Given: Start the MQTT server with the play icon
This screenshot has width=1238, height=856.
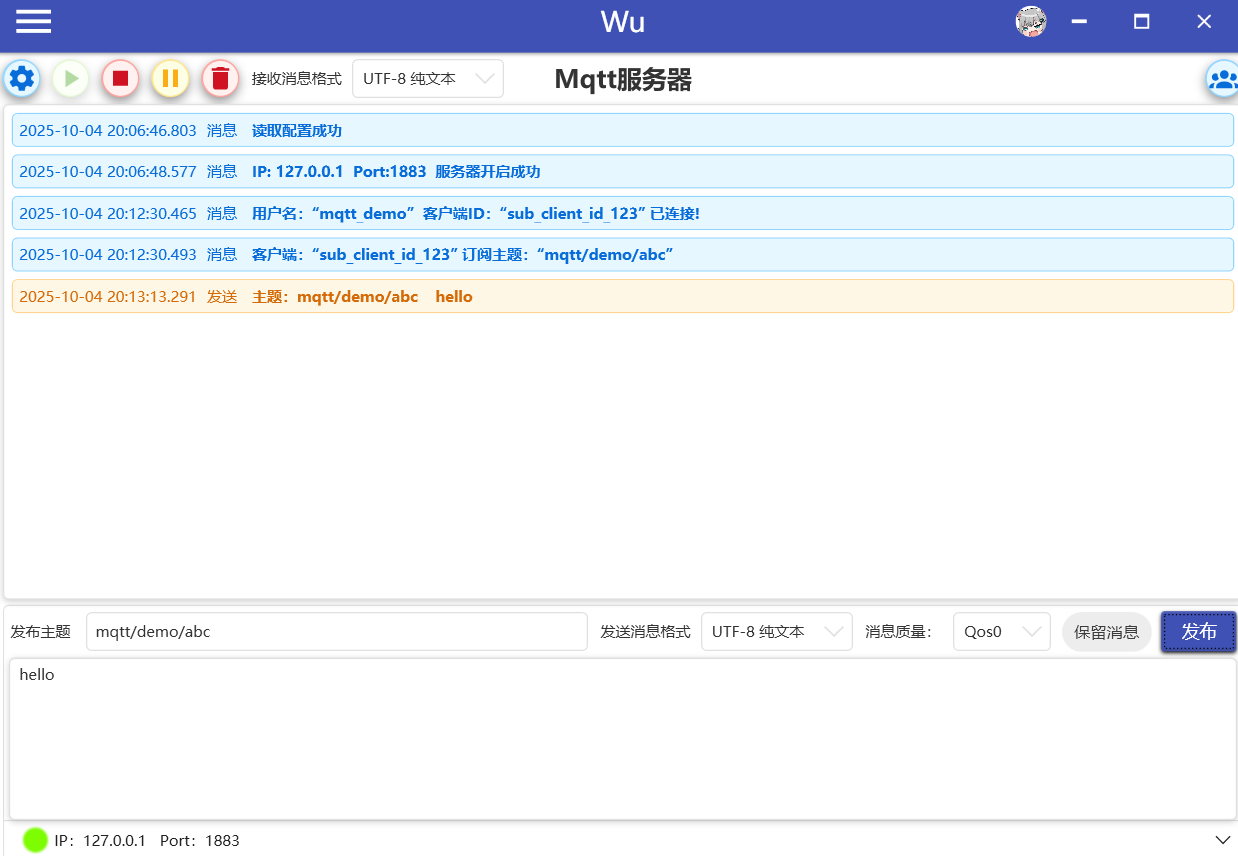Looking at the screenshot, I should click(x=70, y=78).
